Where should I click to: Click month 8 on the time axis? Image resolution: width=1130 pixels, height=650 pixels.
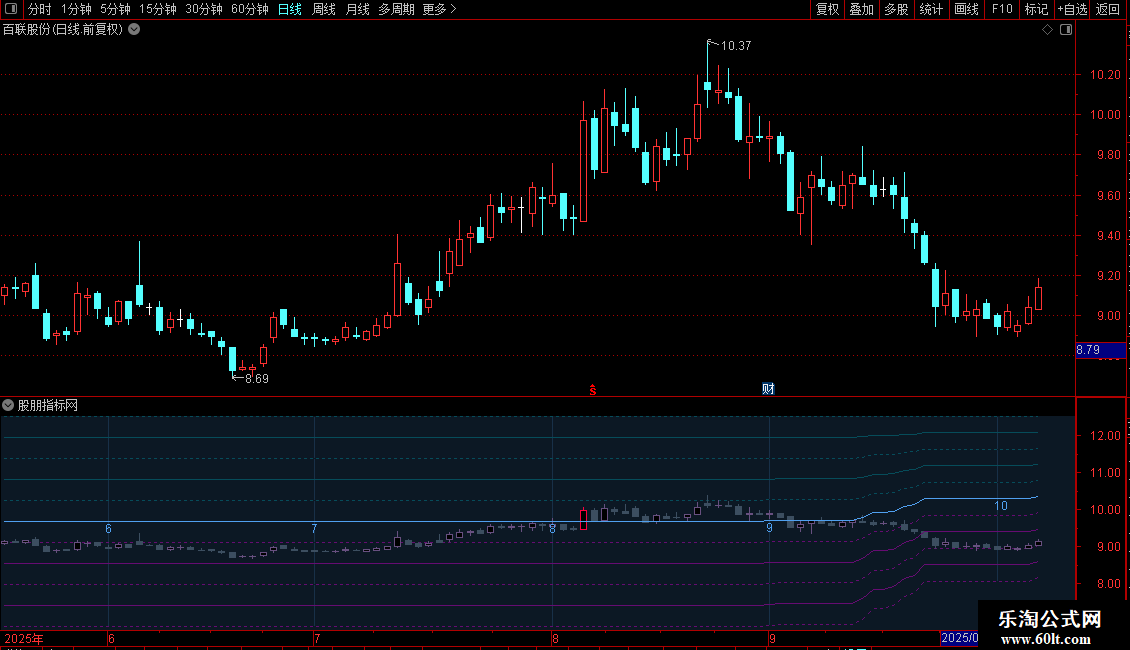coord(555,638)
